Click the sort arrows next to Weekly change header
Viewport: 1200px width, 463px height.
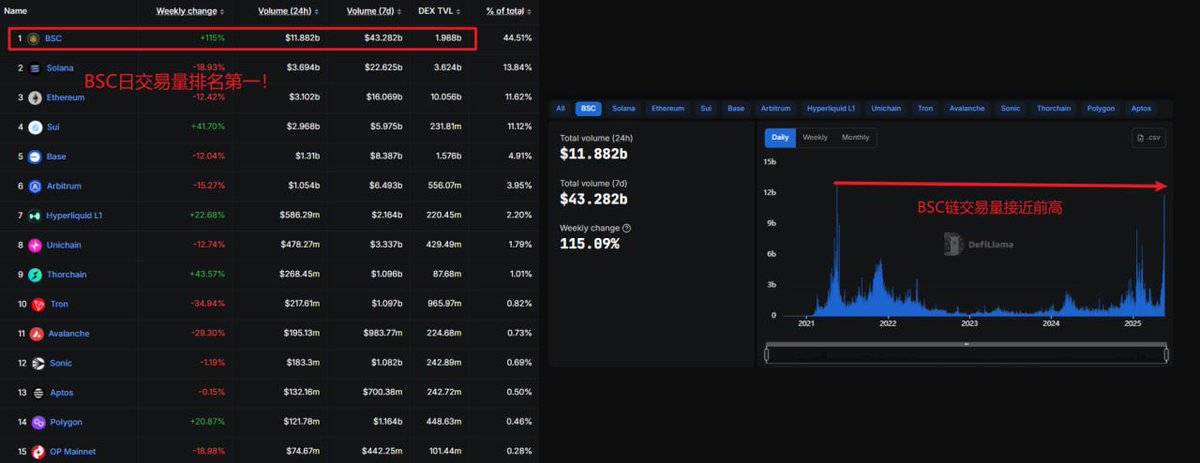point(222,11)
